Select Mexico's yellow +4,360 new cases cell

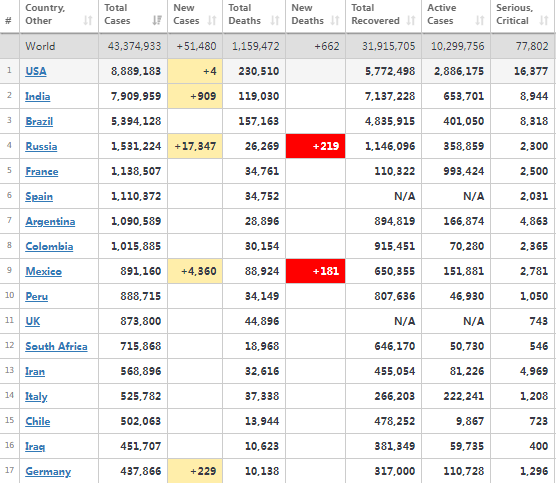pos(195,271)
